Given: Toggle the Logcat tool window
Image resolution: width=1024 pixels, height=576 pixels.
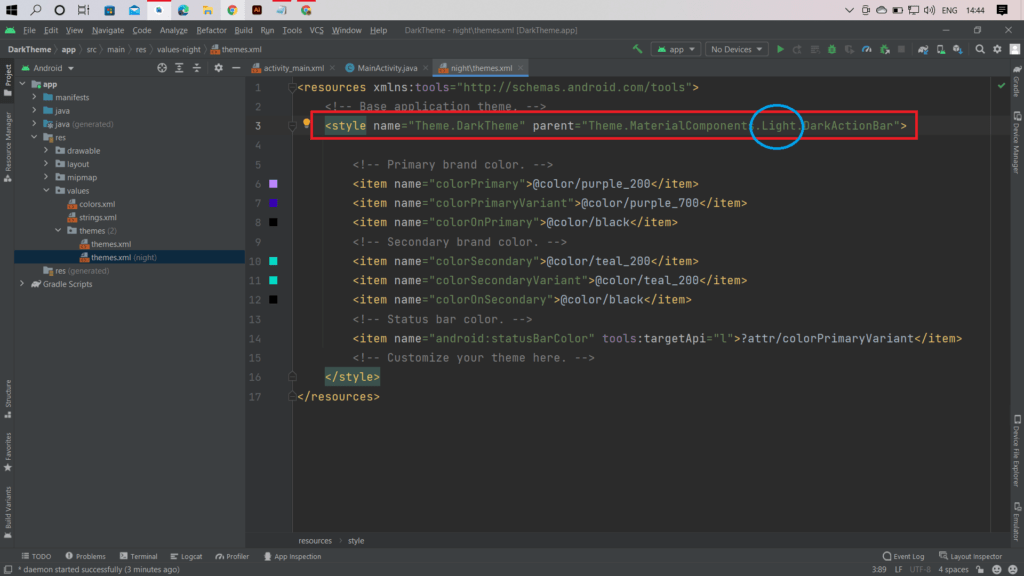Looking at the screenshot, I should click(186, 556).
